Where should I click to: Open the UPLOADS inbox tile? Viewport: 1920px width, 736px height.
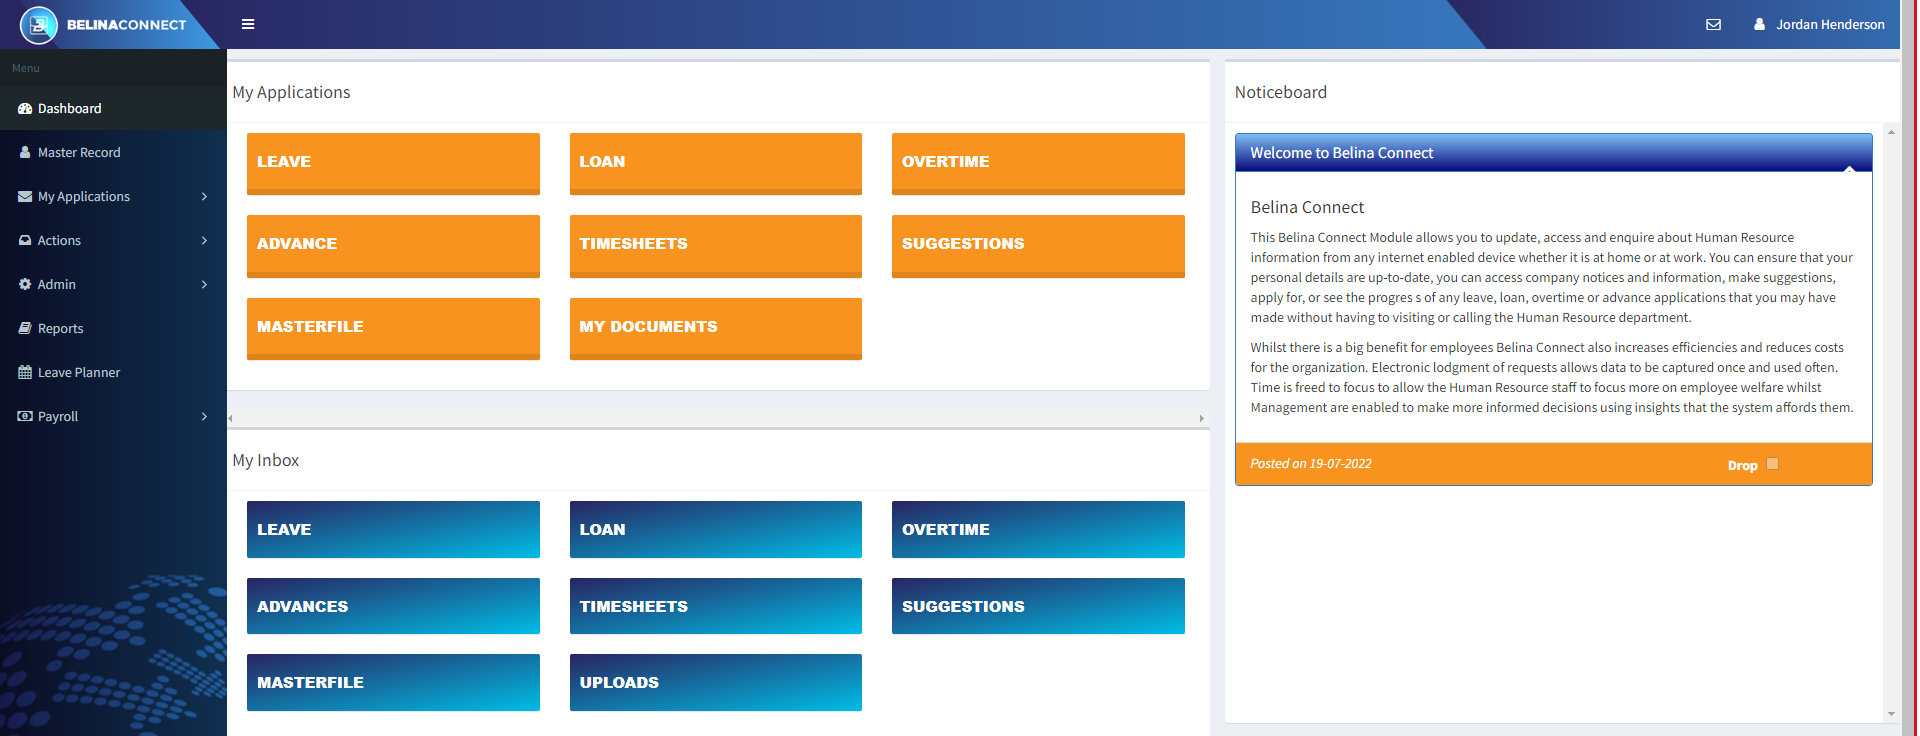pyautogui.click(x=716, y=682)
